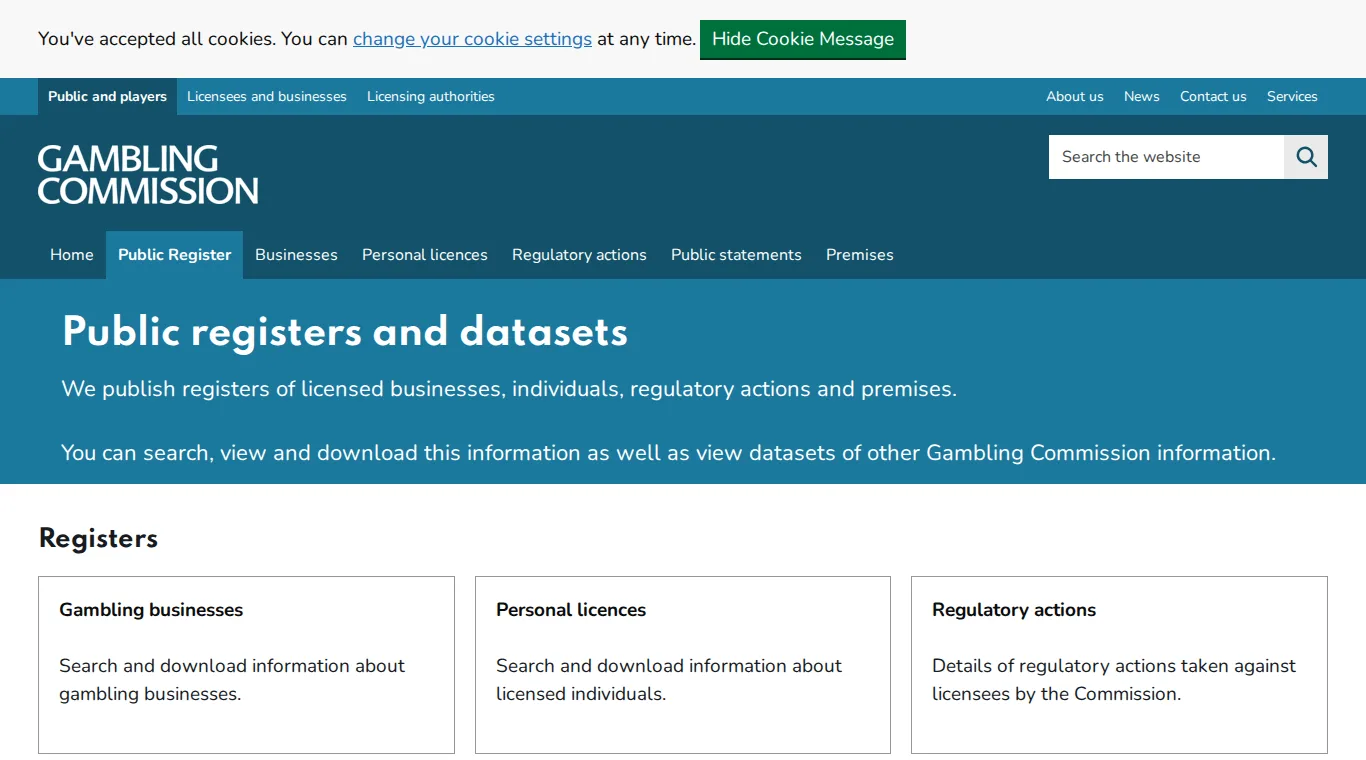
Task: Open Contact us page
Action: click(1213, 97)
